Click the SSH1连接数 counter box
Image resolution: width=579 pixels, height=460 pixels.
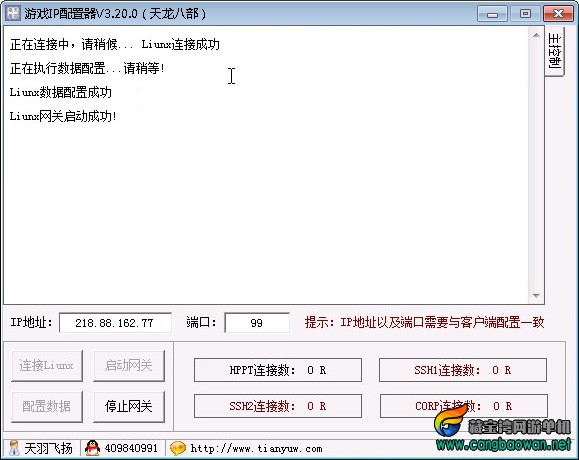tap(463, 370)
